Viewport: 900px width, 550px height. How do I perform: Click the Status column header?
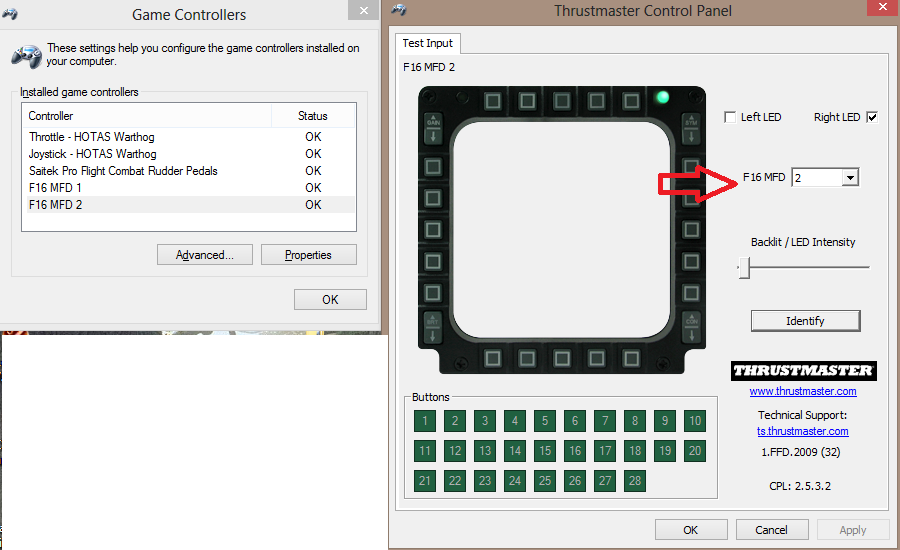click(x=313, y=116)
